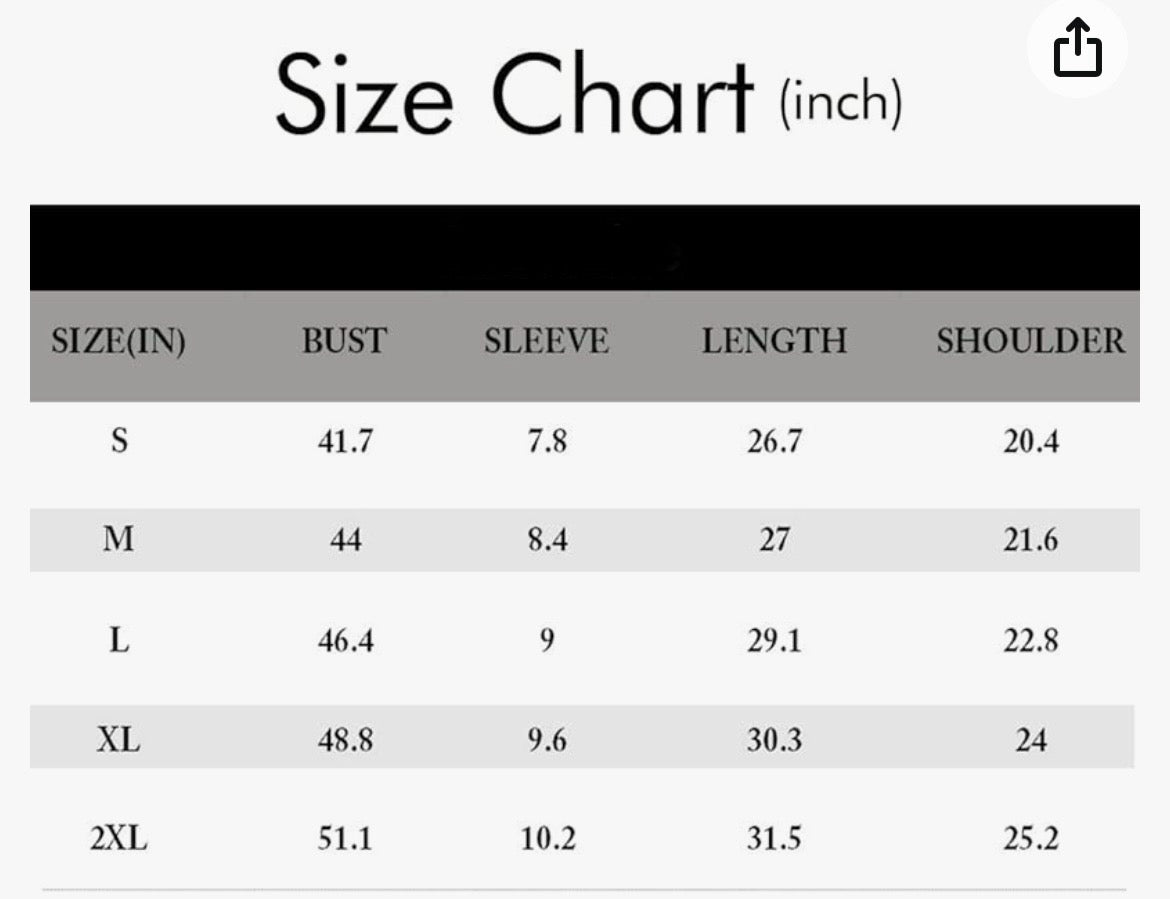Click the SIZE(IN) column header
The height and width of the screenshot is (899, 1170).
[x=118, y=342]
